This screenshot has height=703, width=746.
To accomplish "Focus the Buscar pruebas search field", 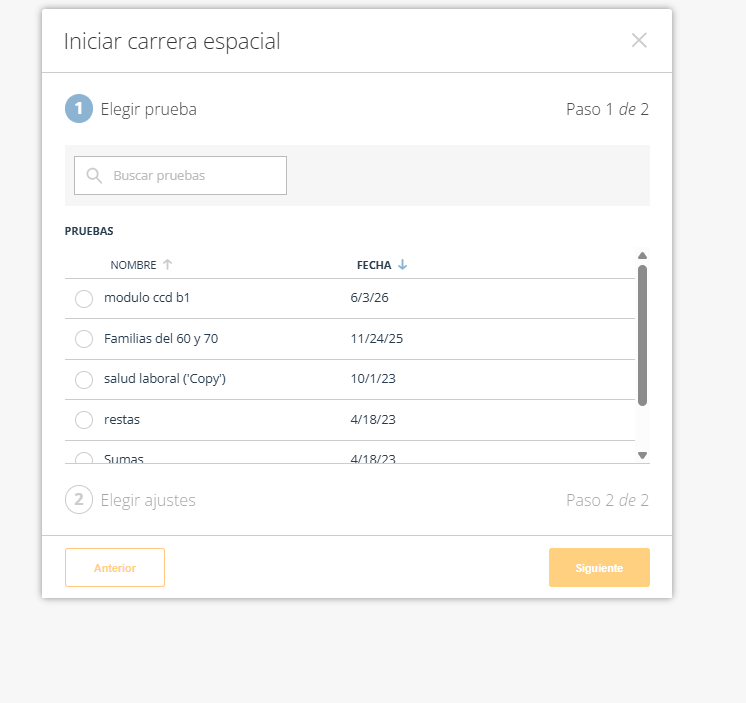I will coord(180,176).
